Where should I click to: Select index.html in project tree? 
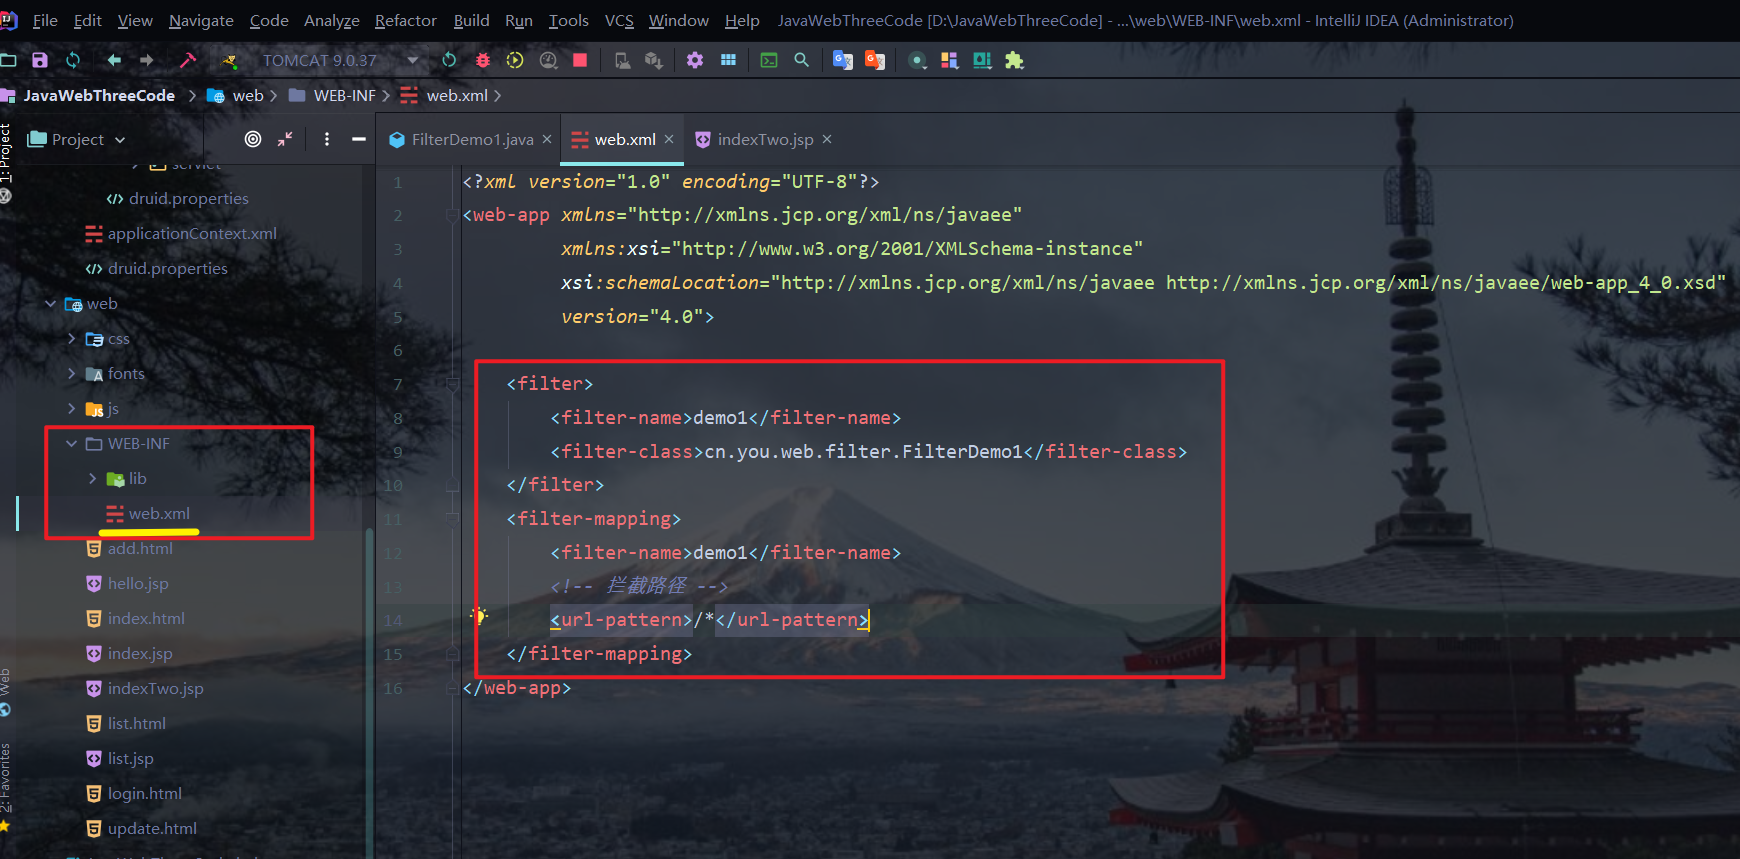pos(146,619)
